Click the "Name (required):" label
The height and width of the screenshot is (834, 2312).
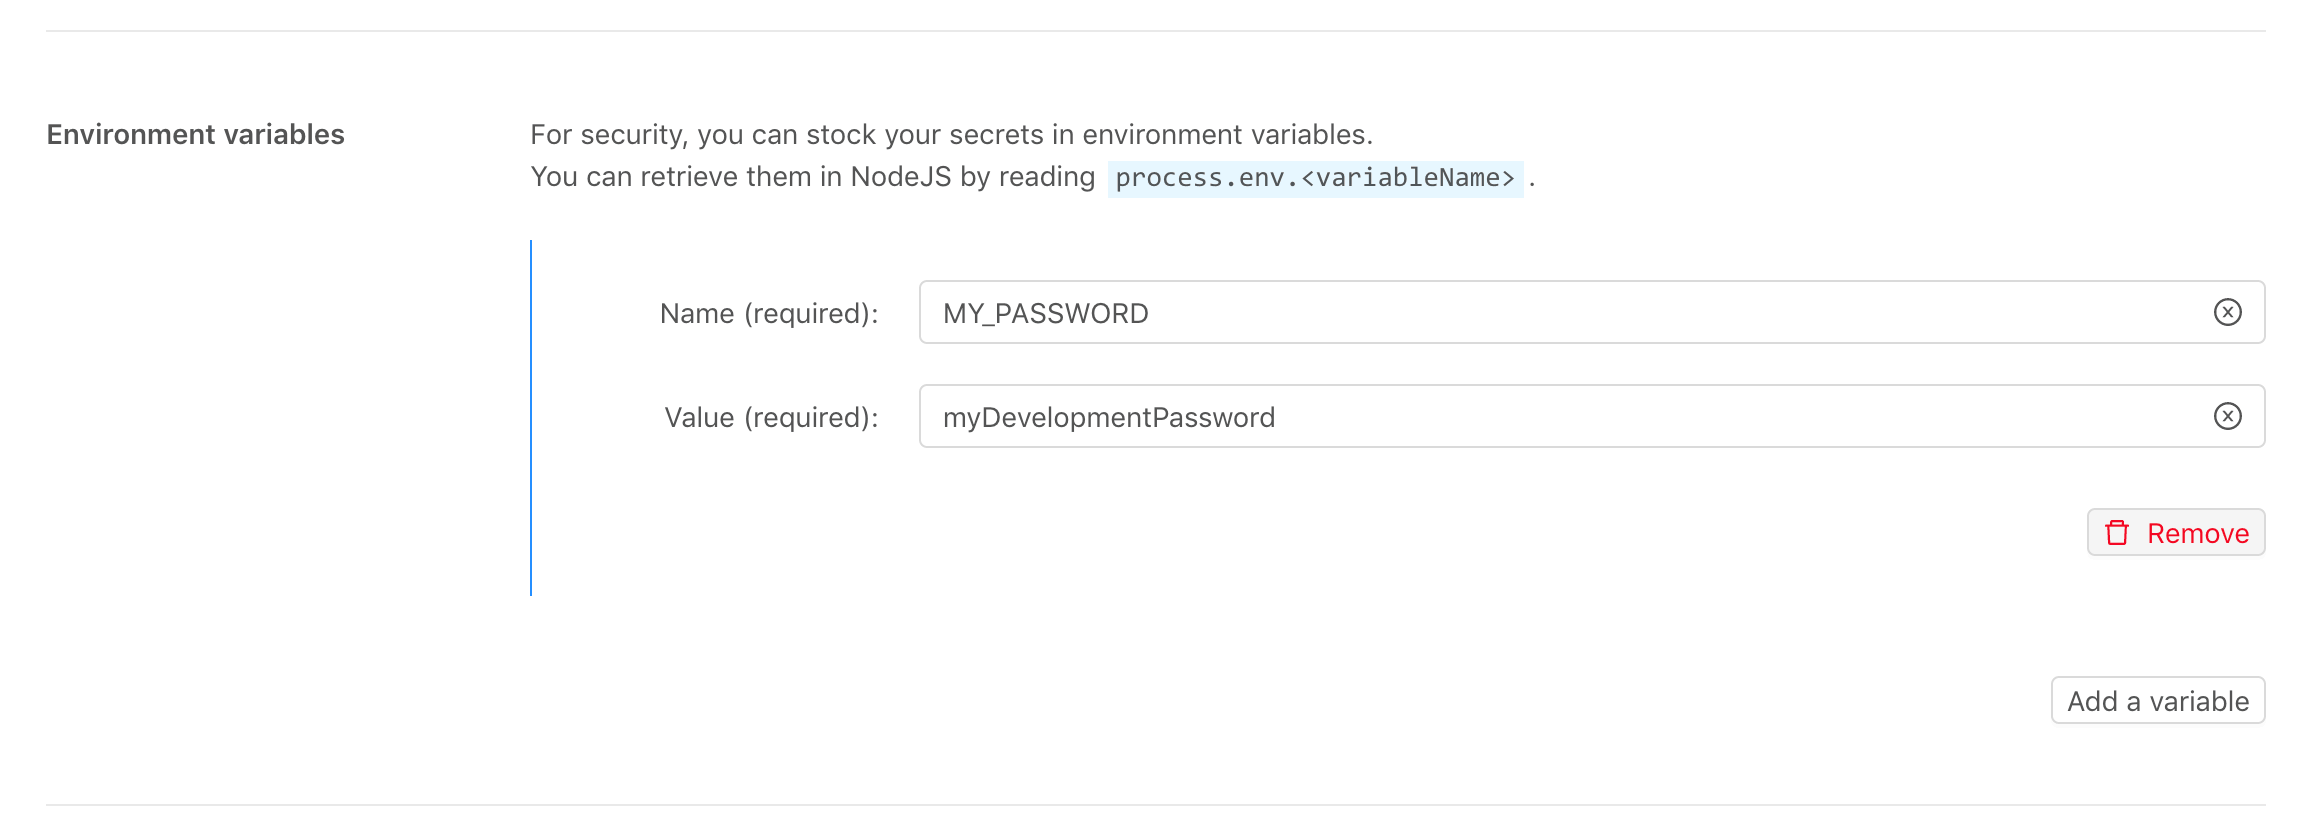(768, 314)
